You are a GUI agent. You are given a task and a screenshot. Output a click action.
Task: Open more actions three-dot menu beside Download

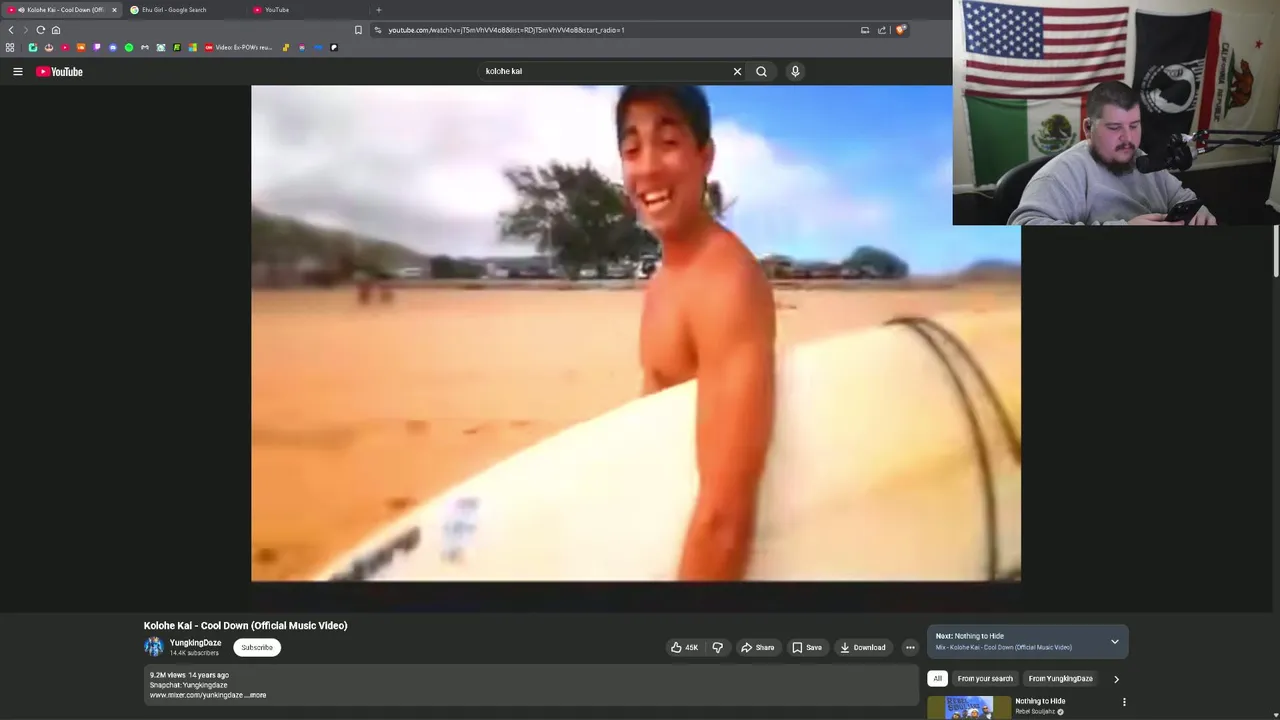[910, 647]
